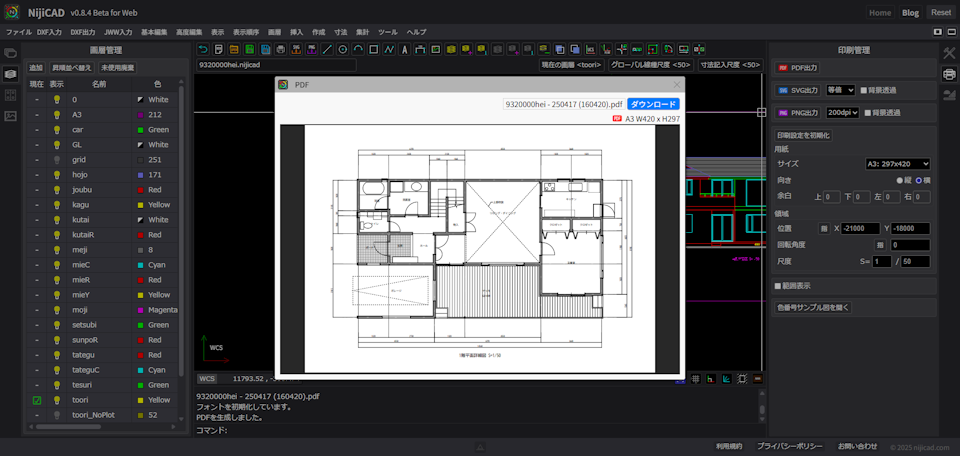Open the SVG scale 等倍 dropdown
Viewport: 960px width, 456px height.
841,90
